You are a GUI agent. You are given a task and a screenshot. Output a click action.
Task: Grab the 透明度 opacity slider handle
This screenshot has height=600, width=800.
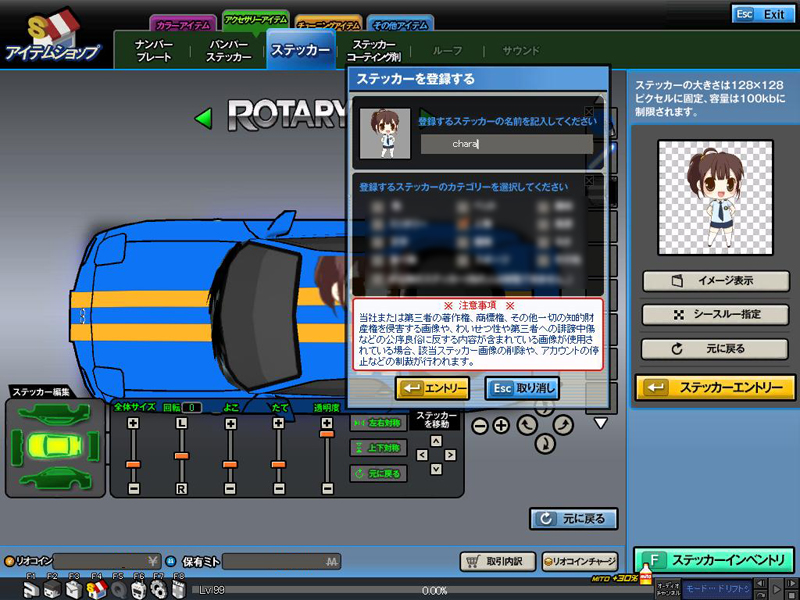pyautogui.click(x=327, y=434)
